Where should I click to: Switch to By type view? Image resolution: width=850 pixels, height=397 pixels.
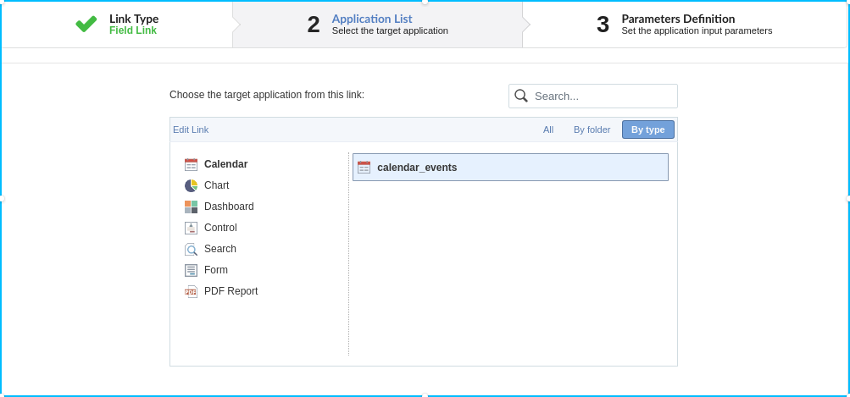point(648,130)
